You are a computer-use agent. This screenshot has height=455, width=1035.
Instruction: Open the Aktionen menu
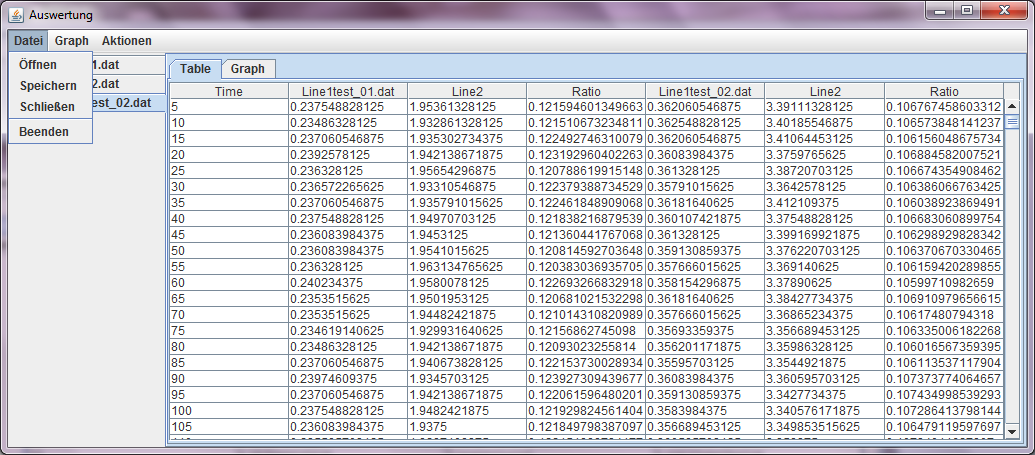(x=127, y=41)
